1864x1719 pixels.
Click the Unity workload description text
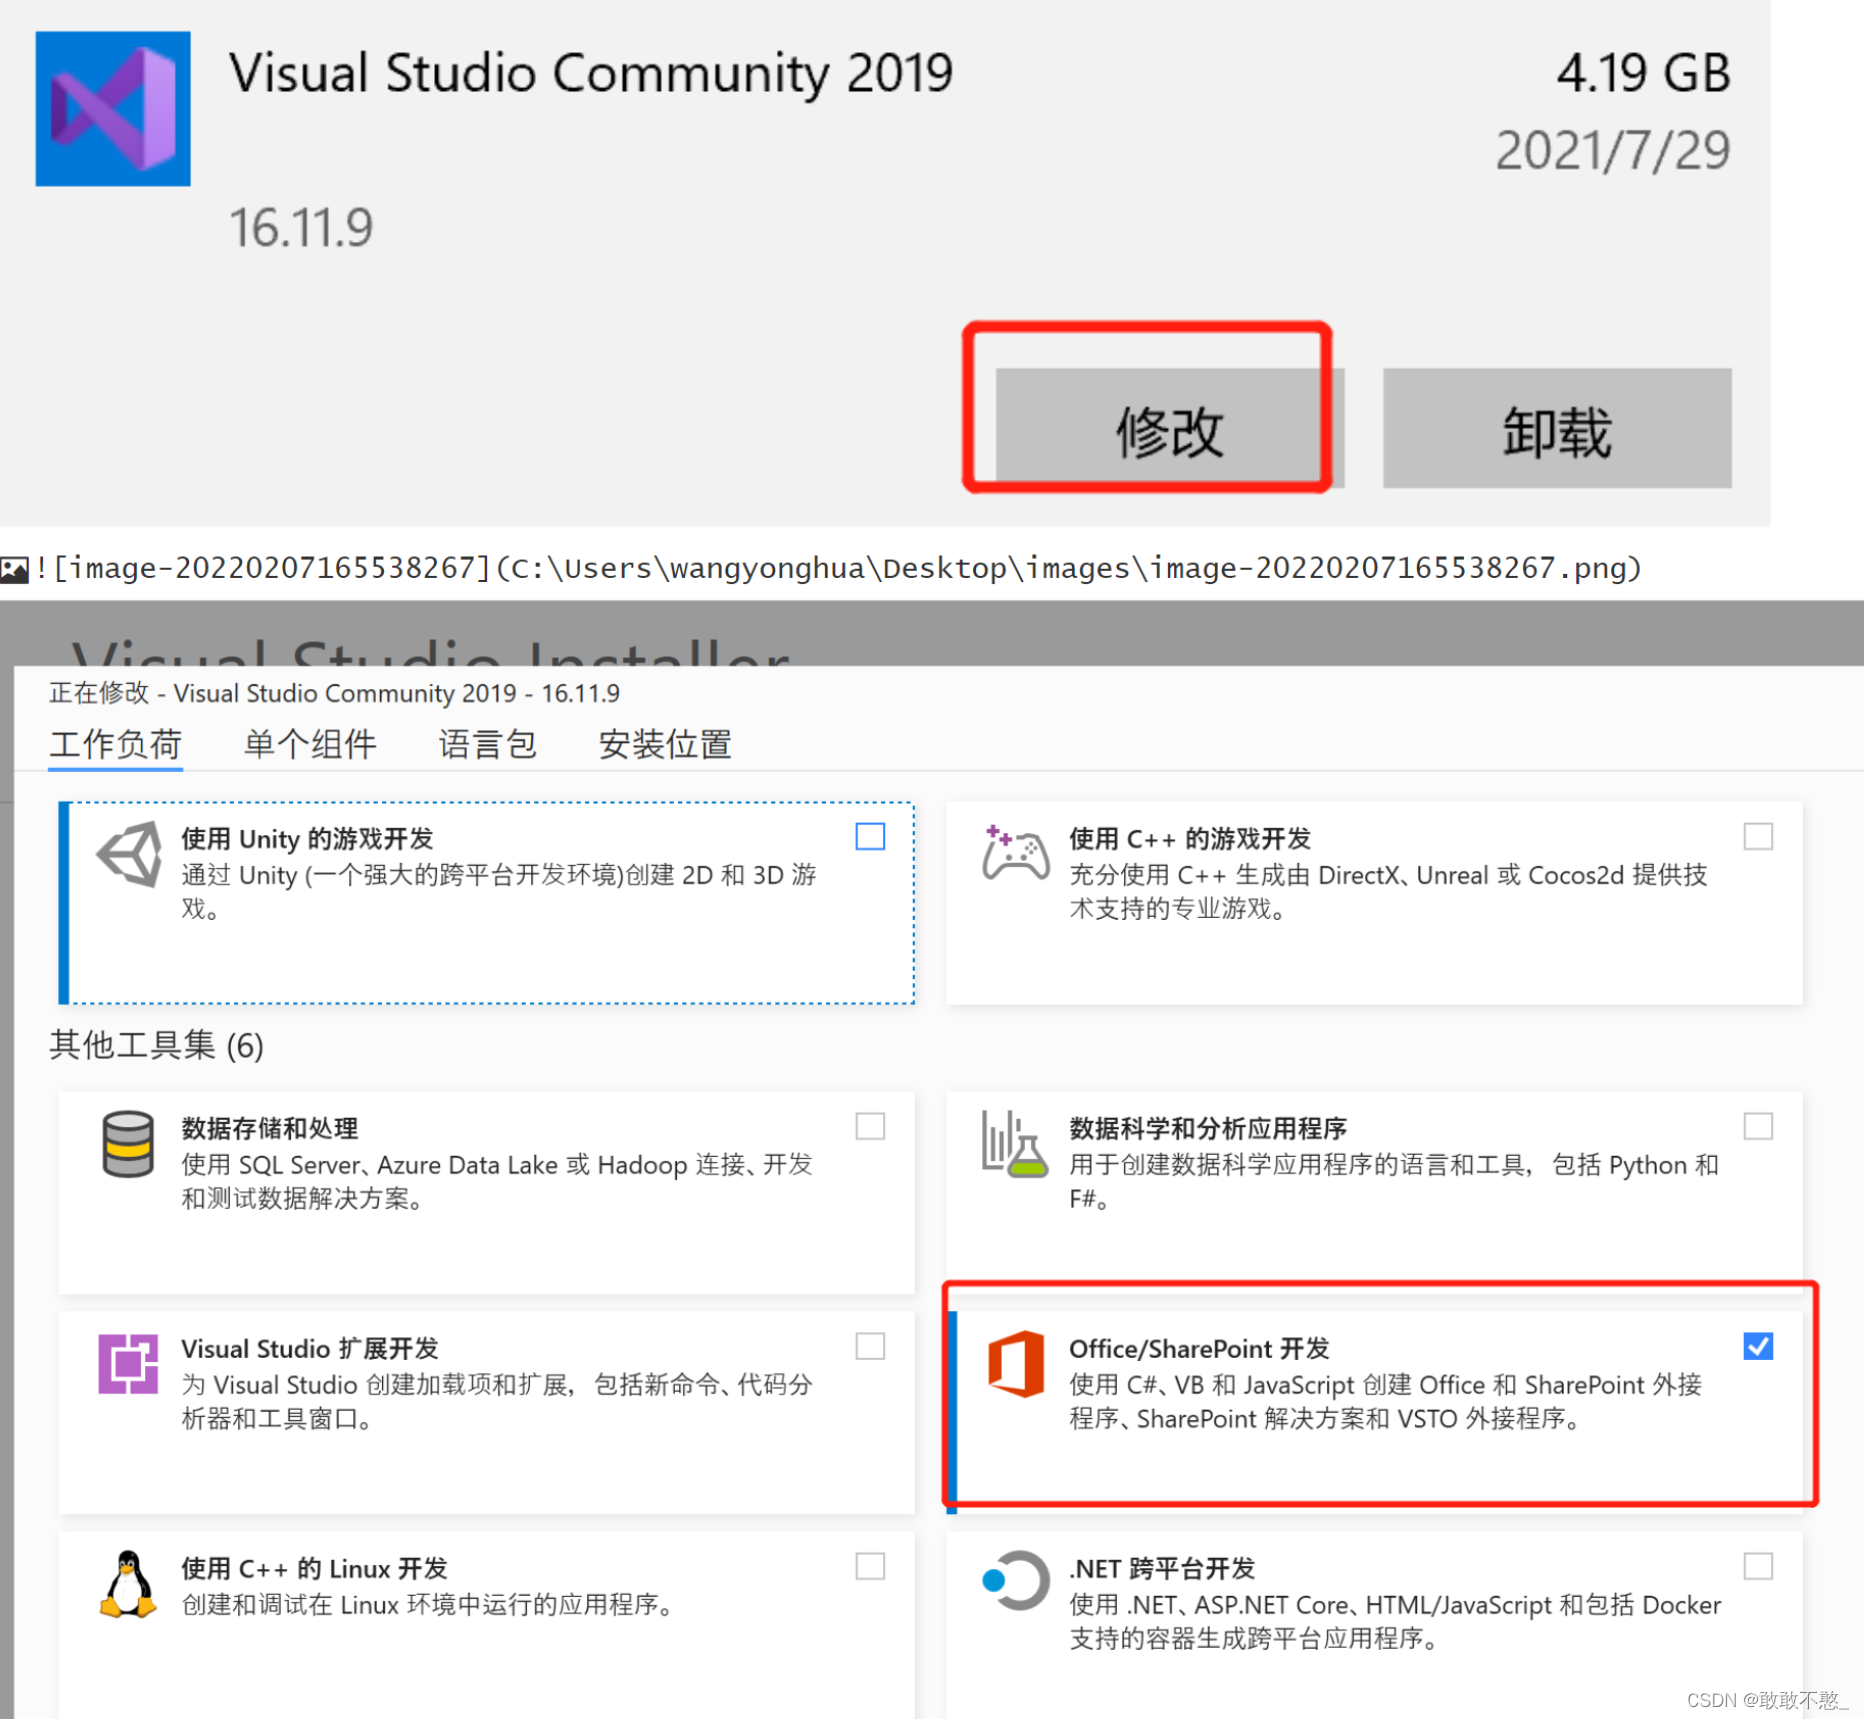499,892
